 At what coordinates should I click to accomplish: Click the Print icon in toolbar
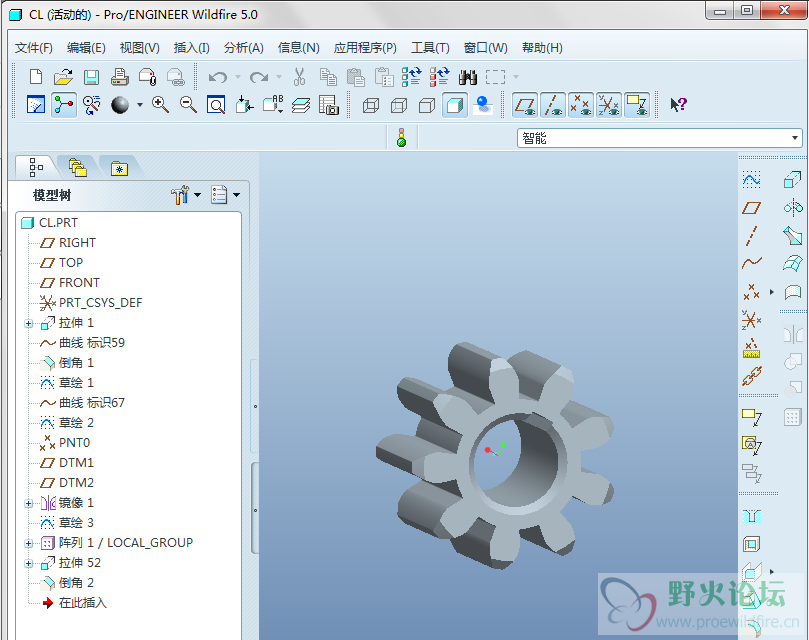(x=119, y=77)
